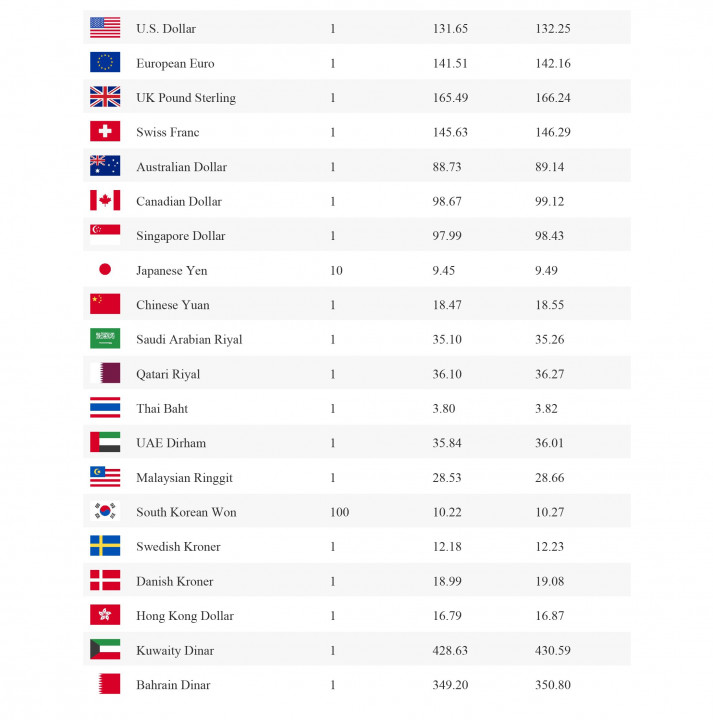Click the European Union flag icon
The width and height of the screenshot is (713, 720).
pos(105,62)
